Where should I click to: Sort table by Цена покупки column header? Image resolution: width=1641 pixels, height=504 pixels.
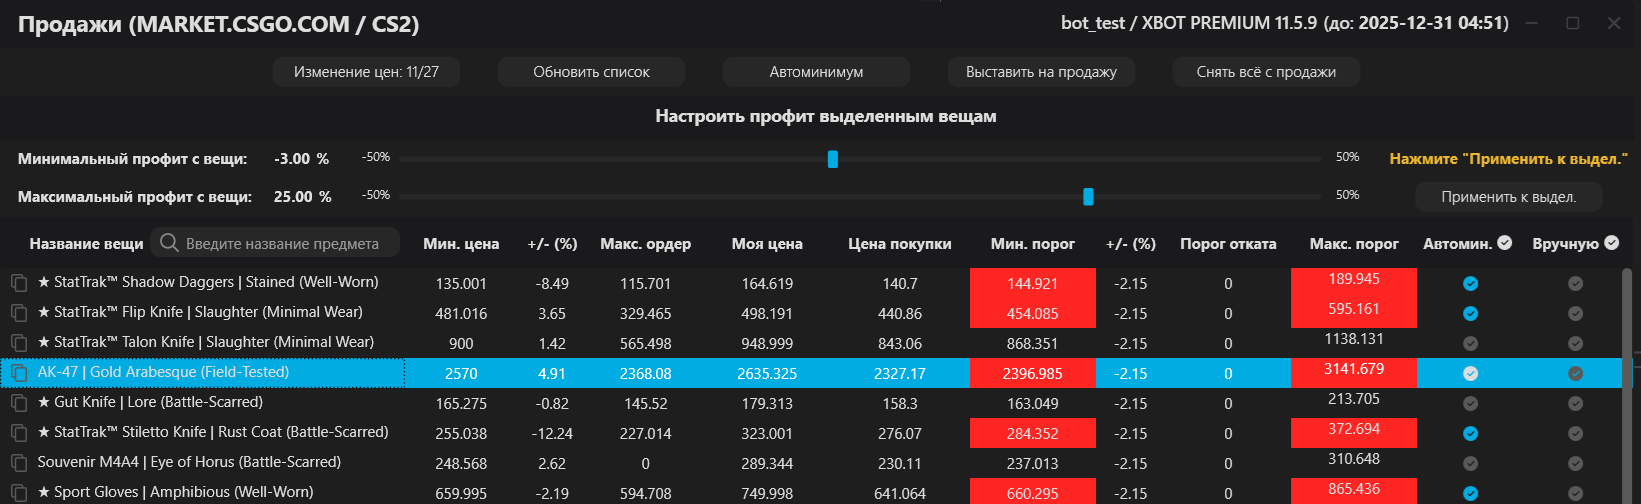pos(899,244)
